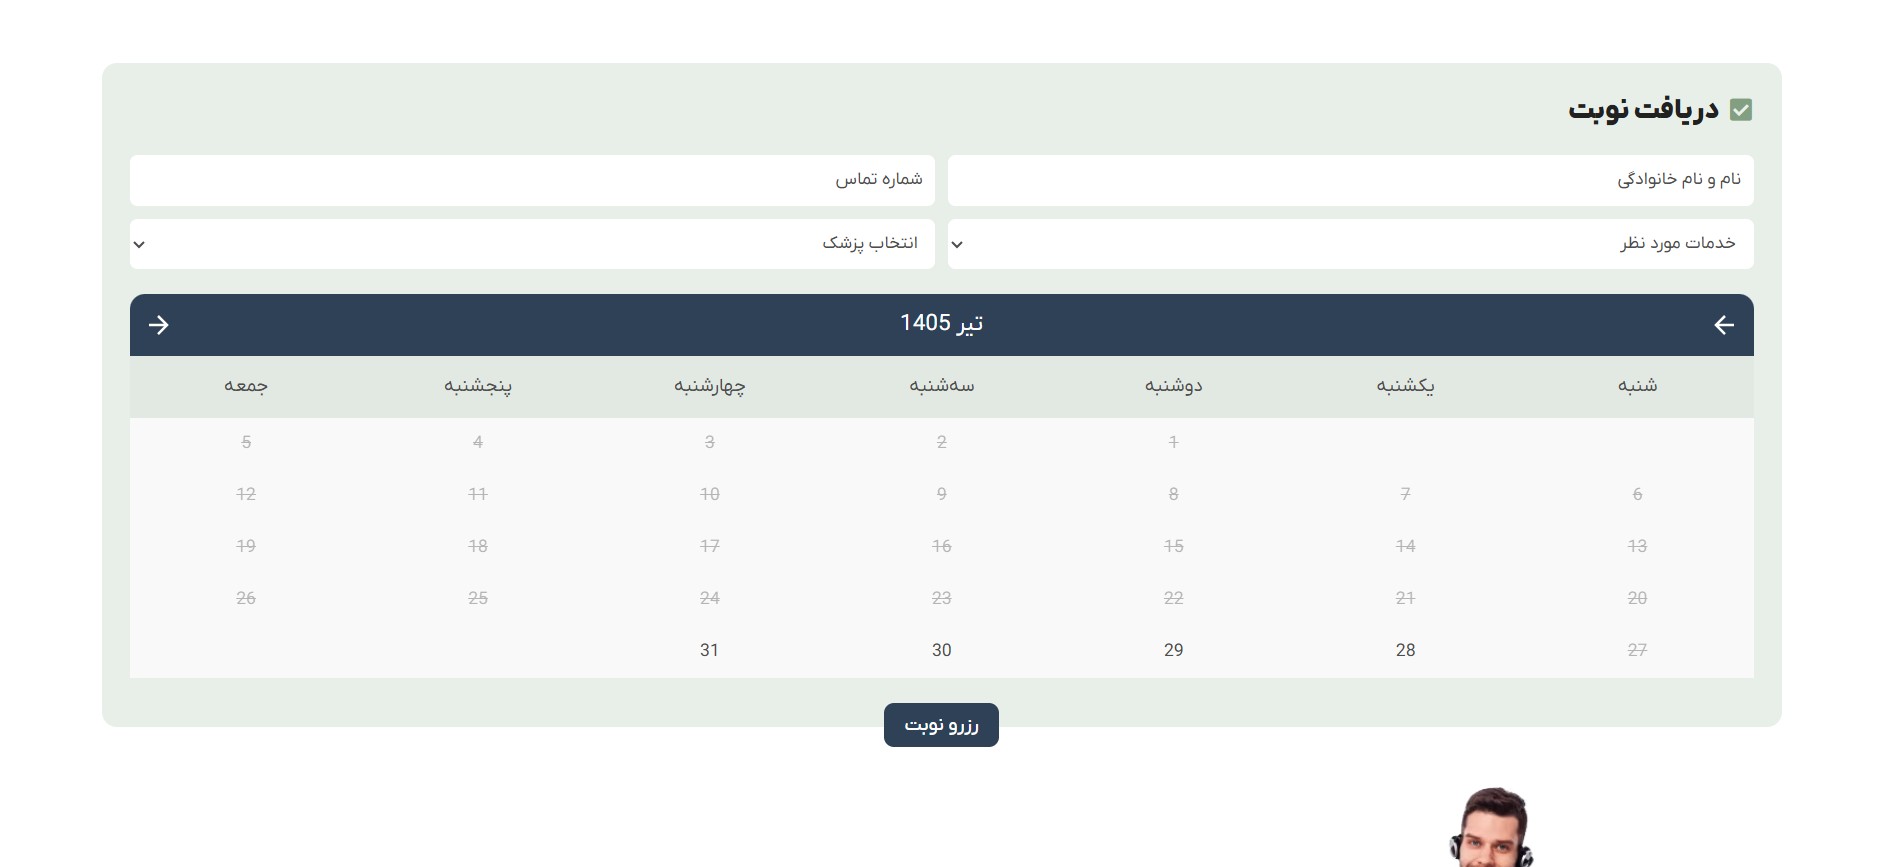Click the تیر 1405 month title

click(x=941, y=323)
